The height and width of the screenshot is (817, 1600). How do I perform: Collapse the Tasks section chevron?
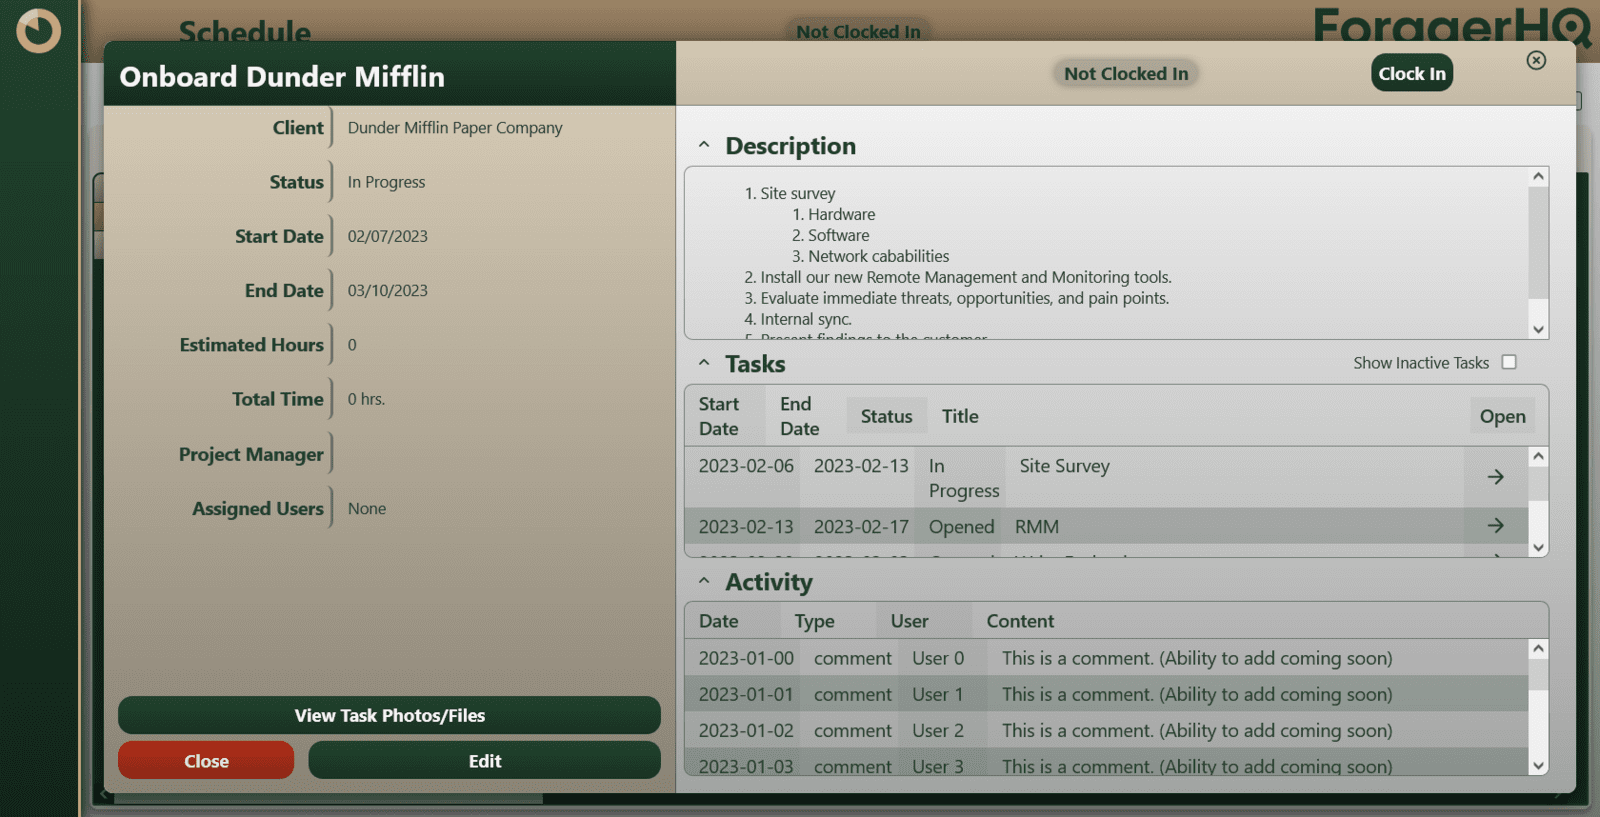click(x=704, y=363)
